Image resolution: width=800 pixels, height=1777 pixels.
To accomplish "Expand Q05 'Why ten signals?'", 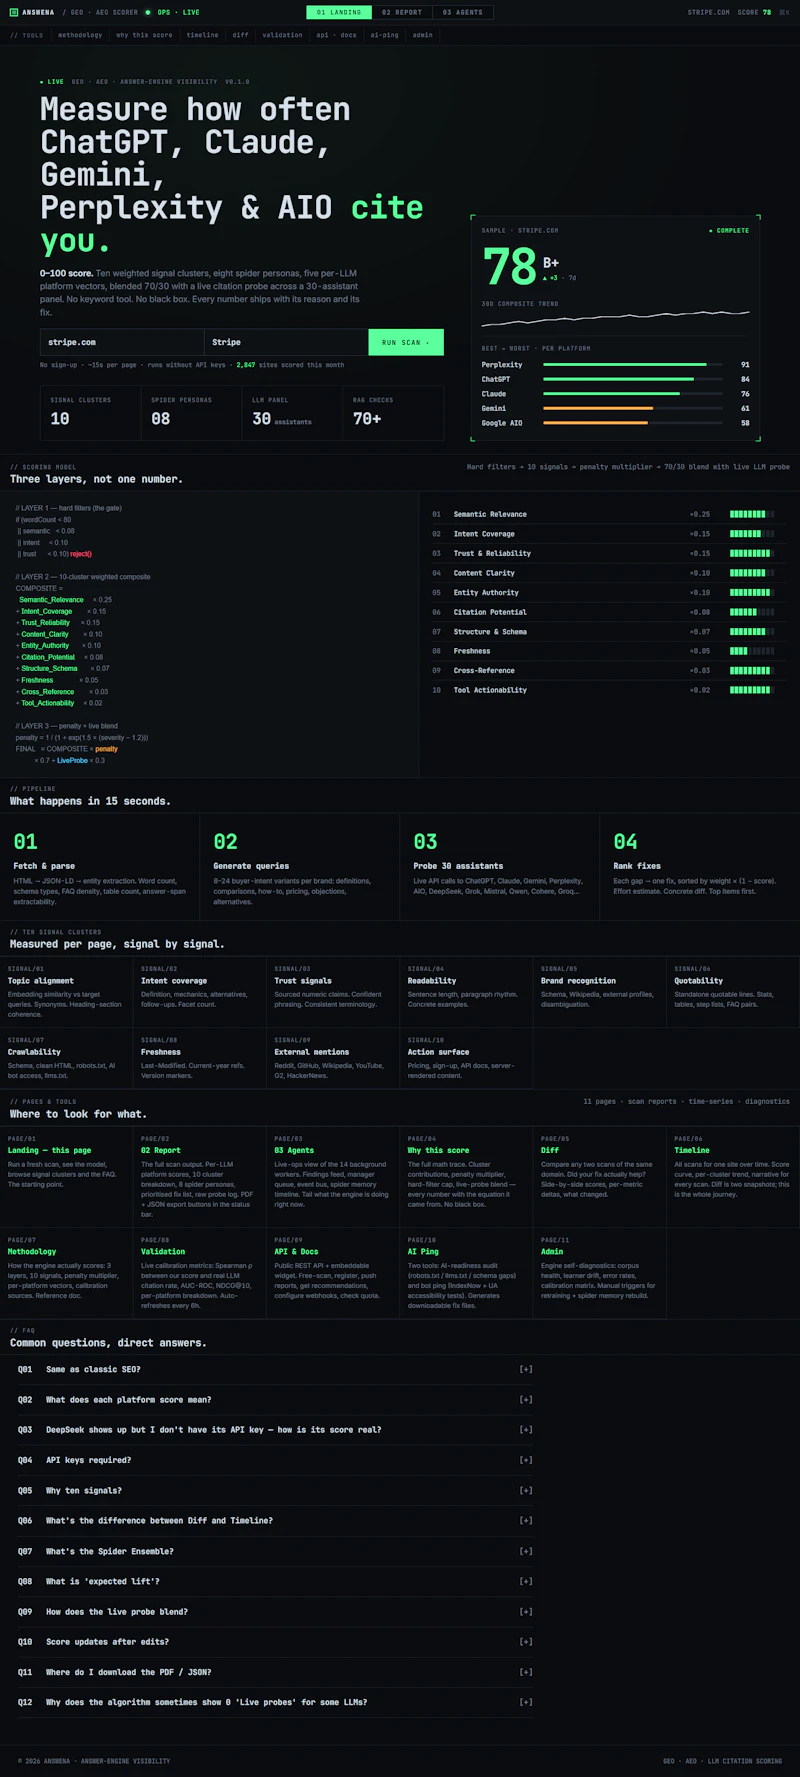I will coord(275,1490).
